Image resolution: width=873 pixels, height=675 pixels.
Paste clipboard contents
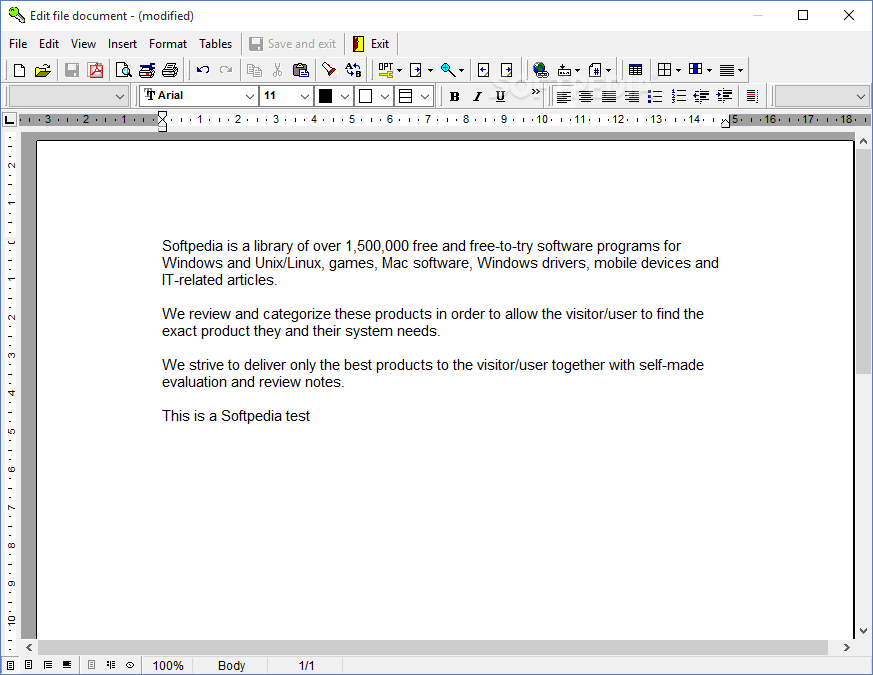pyautogui.click(x=301, y=70)
